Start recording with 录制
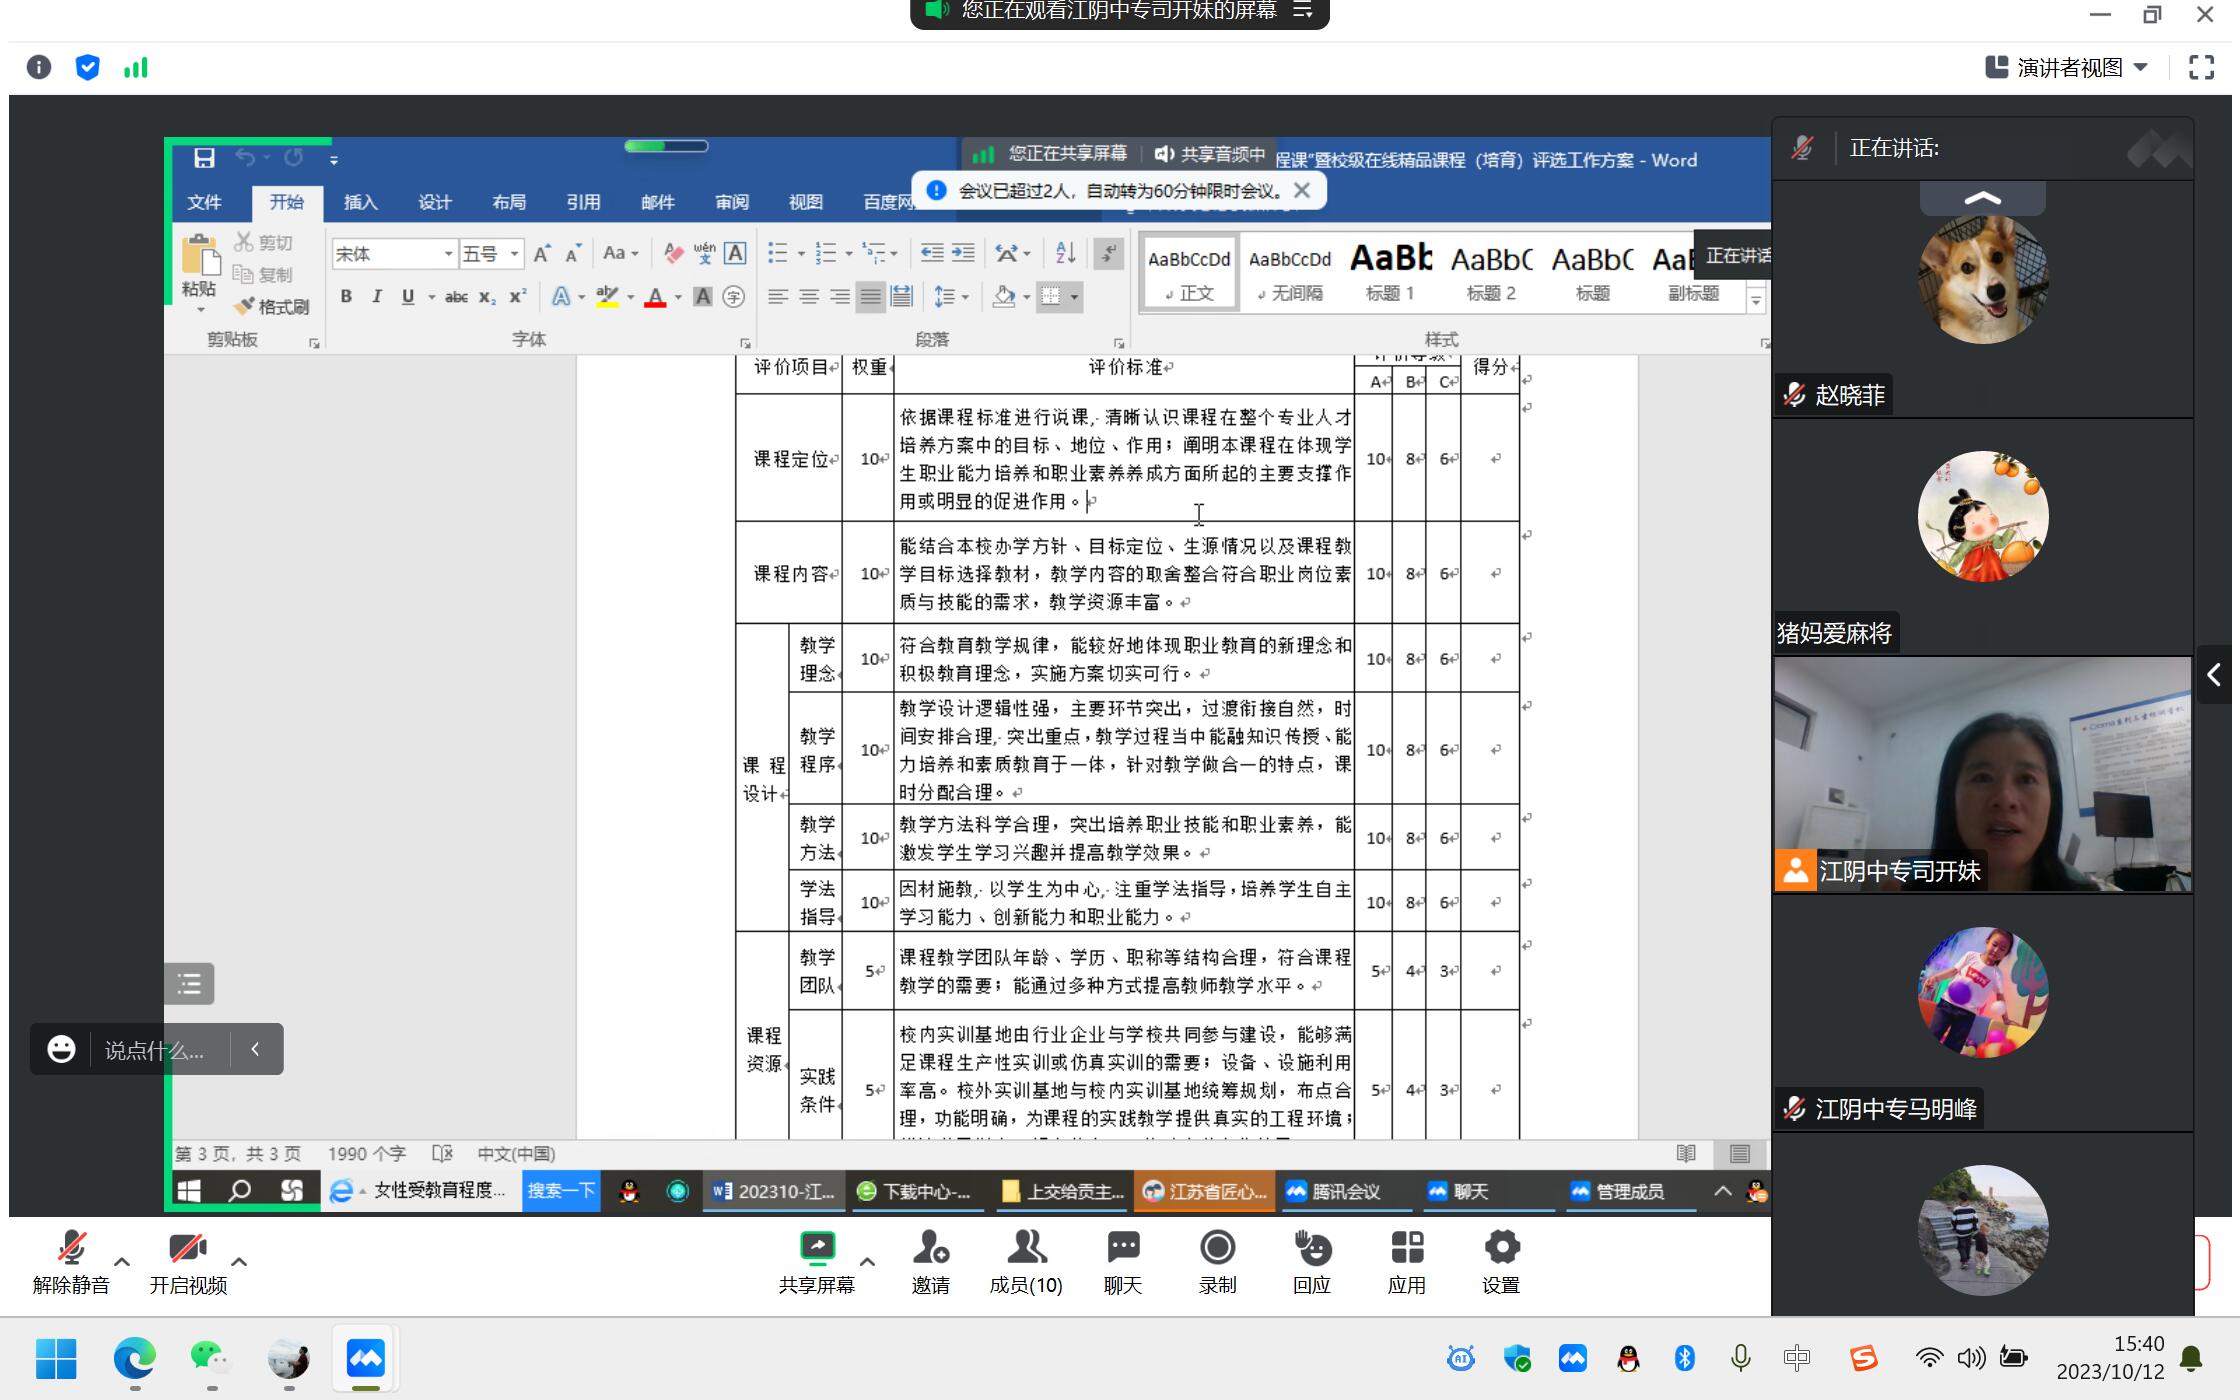This screenshot has width=2240, height=1400. 1217,1262
